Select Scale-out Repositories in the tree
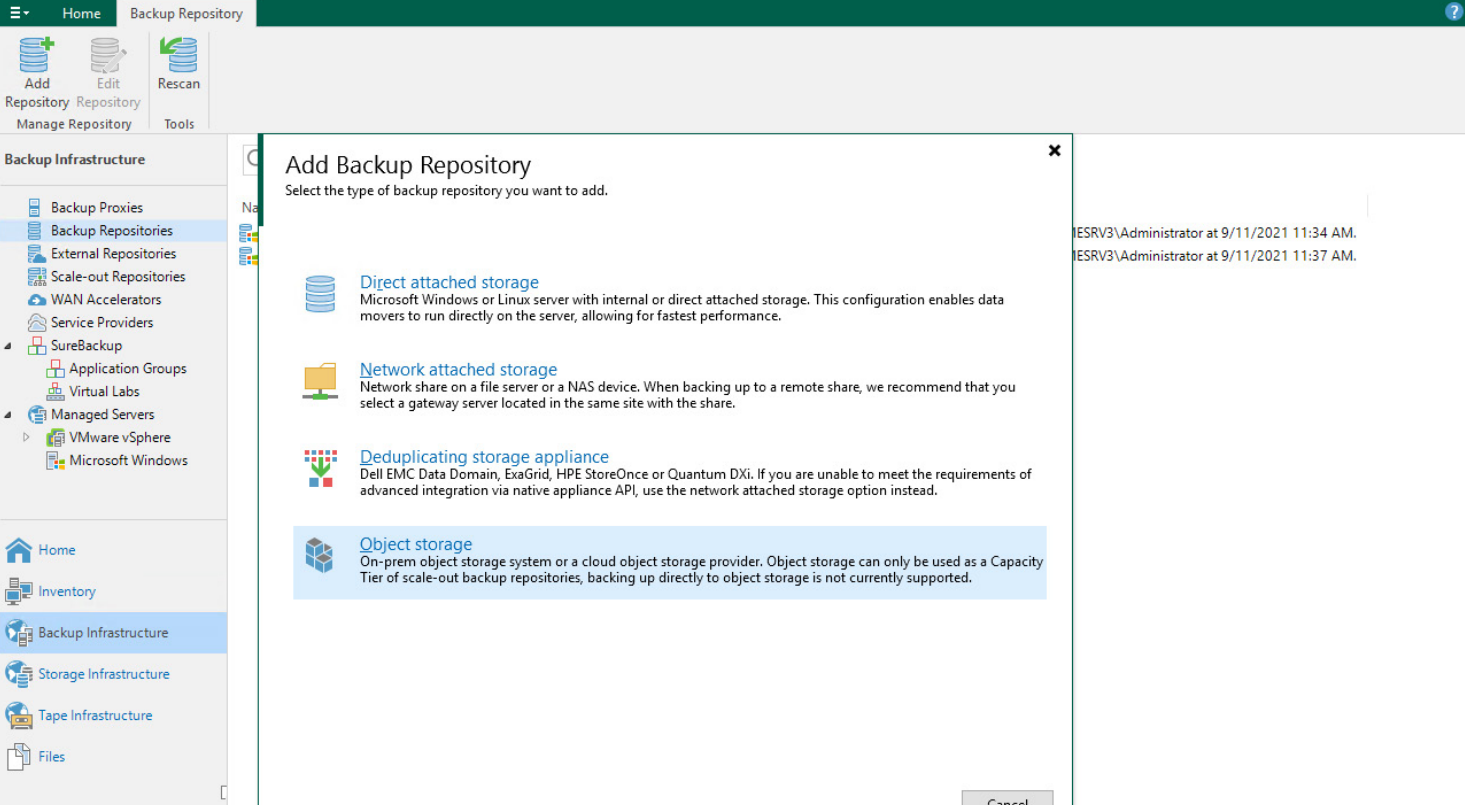The height and width of the screenshot is (805, 1465). pyautogui.click(x=118, y=277)
